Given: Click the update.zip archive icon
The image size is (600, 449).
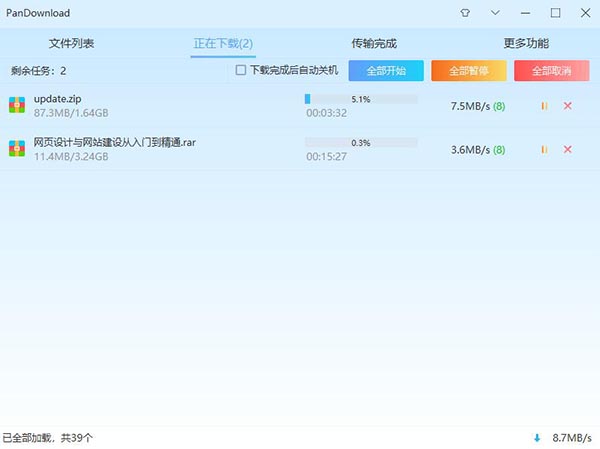Looking at the screenshot, I should click(x=17, y=105).
